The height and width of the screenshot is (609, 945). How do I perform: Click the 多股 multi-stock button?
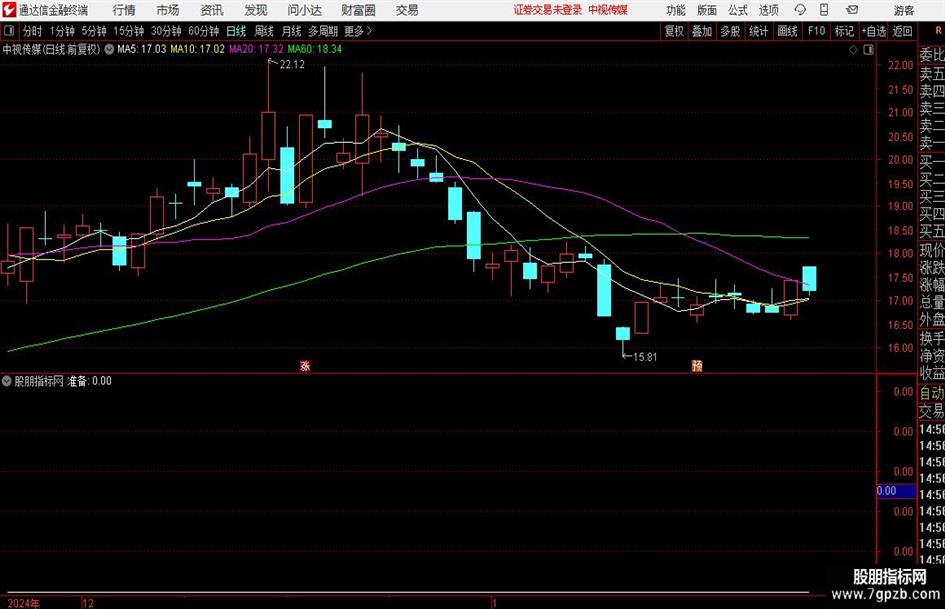(x=730, y=31)
